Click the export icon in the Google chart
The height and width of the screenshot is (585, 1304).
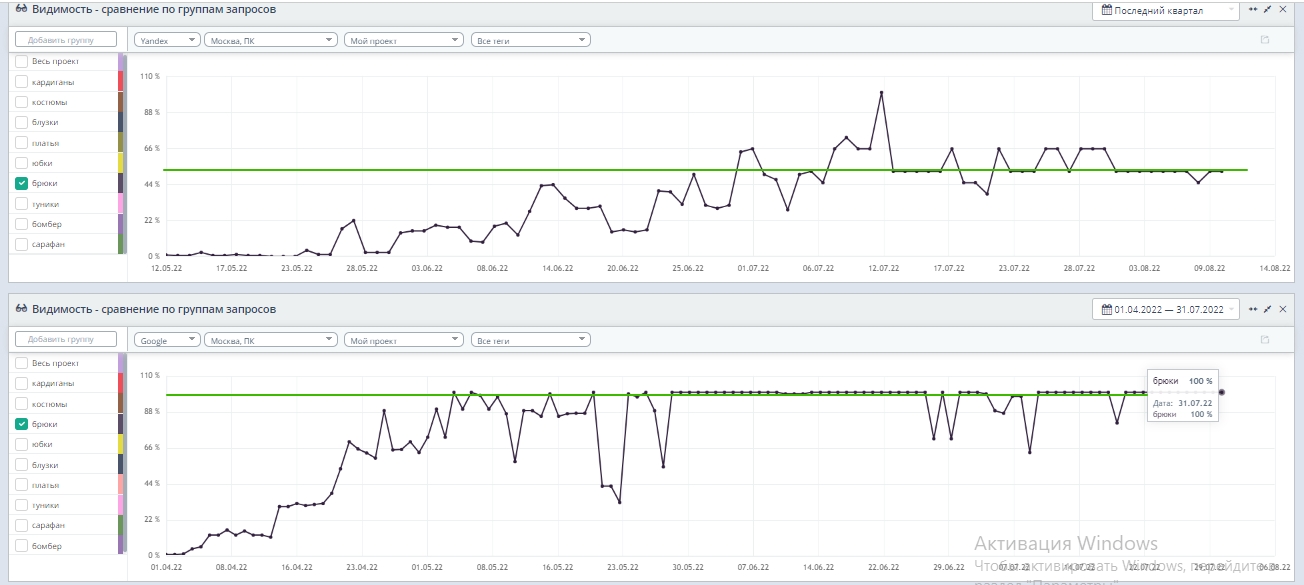pos(1264,340)
